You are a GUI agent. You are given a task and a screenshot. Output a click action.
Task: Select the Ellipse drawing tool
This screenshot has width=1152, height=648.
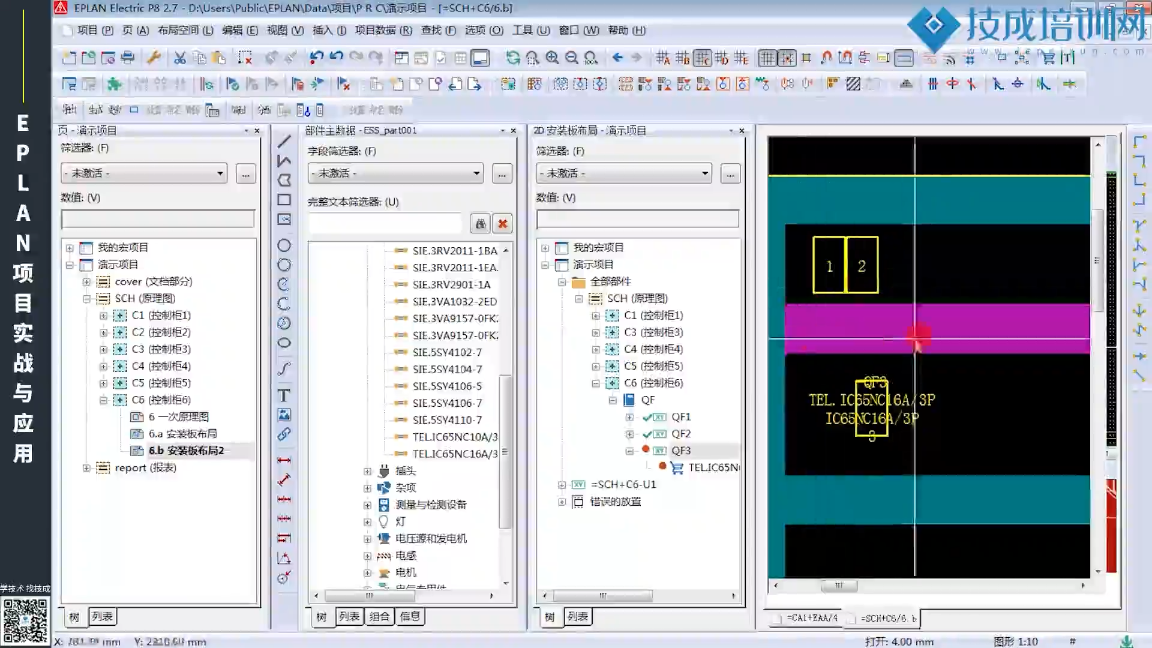[x=284, y=342]
